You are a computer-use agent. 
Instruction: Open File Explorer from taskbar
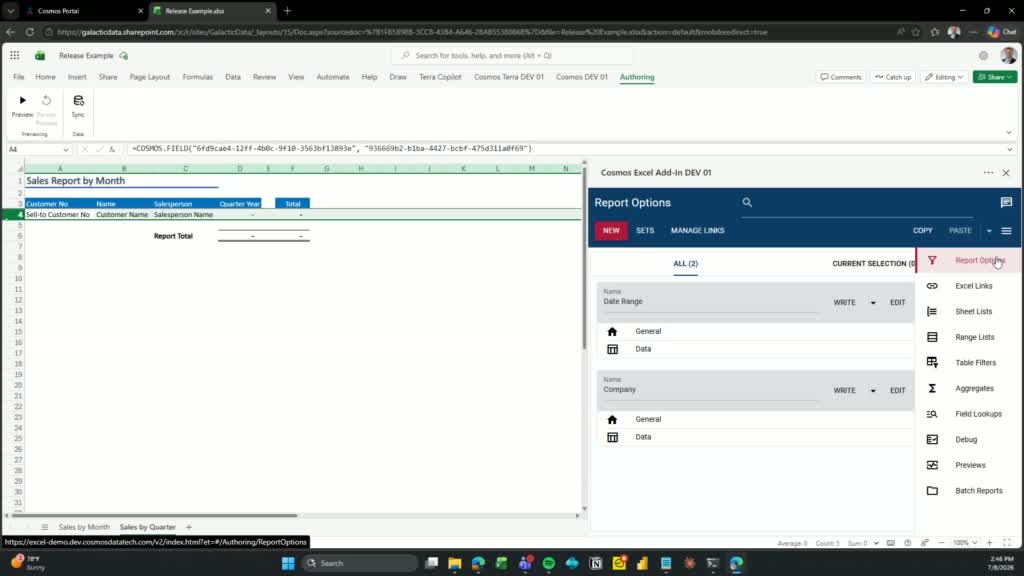pos(455,563)
